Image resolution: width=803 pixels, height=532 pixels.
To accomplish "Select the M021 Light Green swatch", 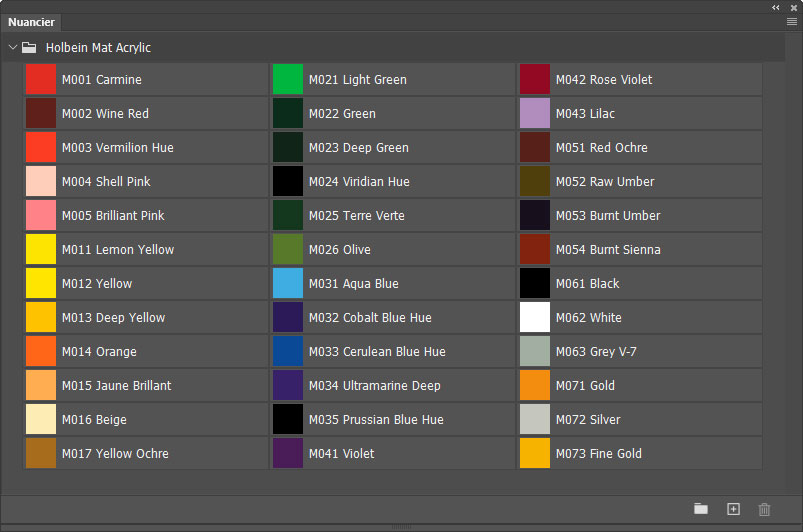I will (288, 79).
